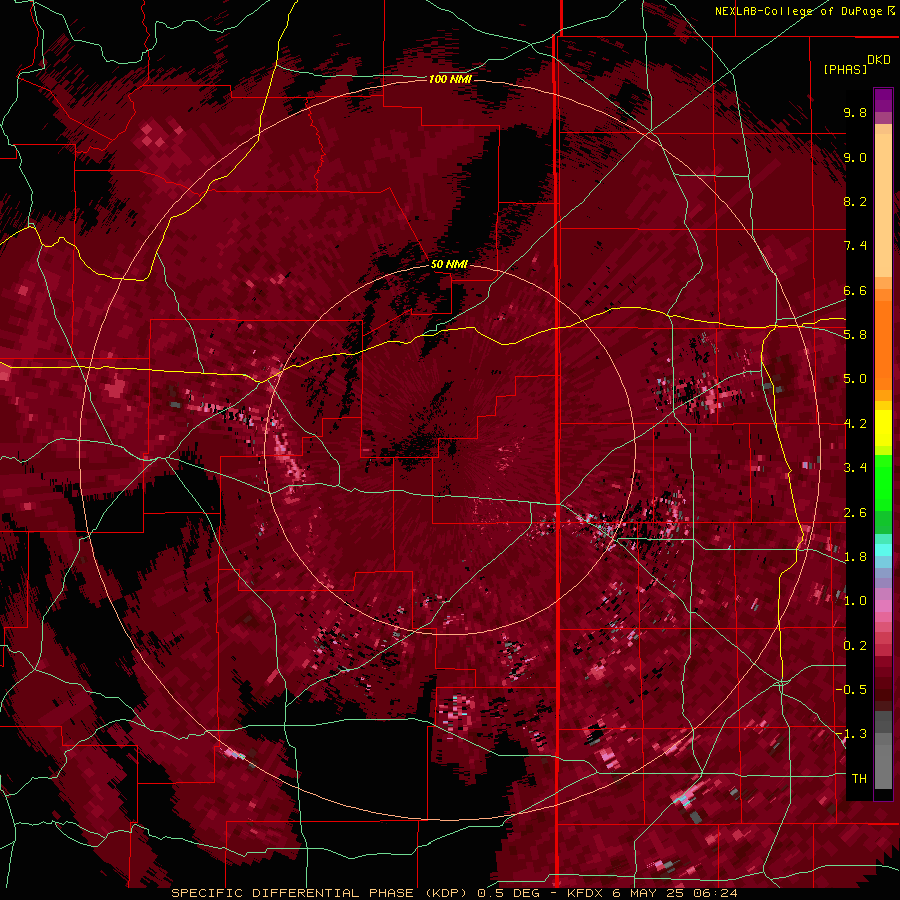Click the DKD label above the color scale
Screen dimensions: 900x900
[x=879, y=60]
